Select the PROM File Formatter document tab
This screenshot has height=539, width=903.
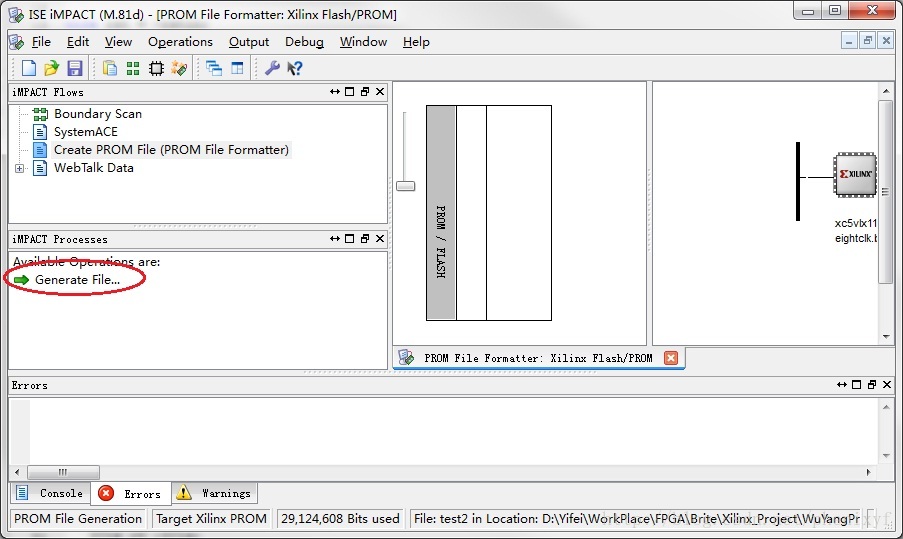tap(538, 358)
